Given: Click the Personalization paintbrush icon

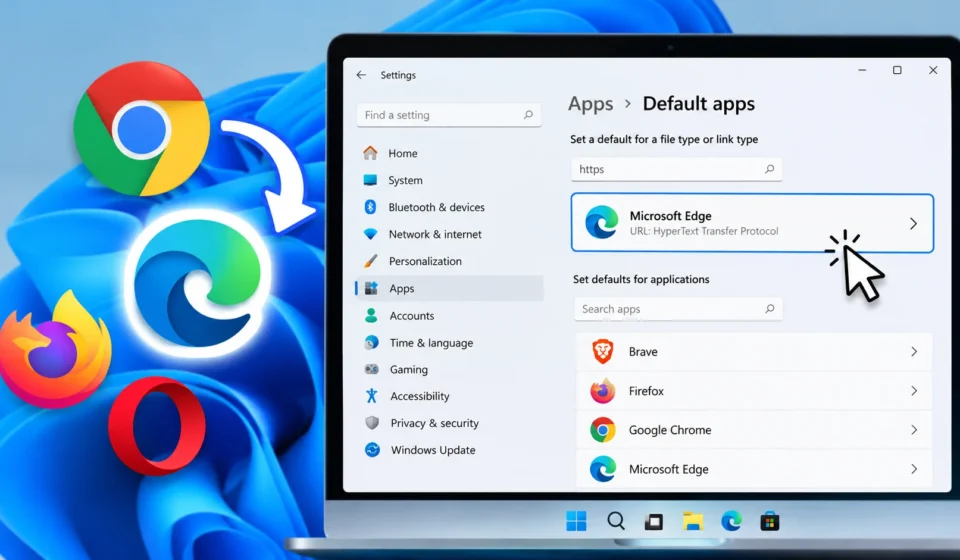Looking at the screenshot, I should (371, 261).
